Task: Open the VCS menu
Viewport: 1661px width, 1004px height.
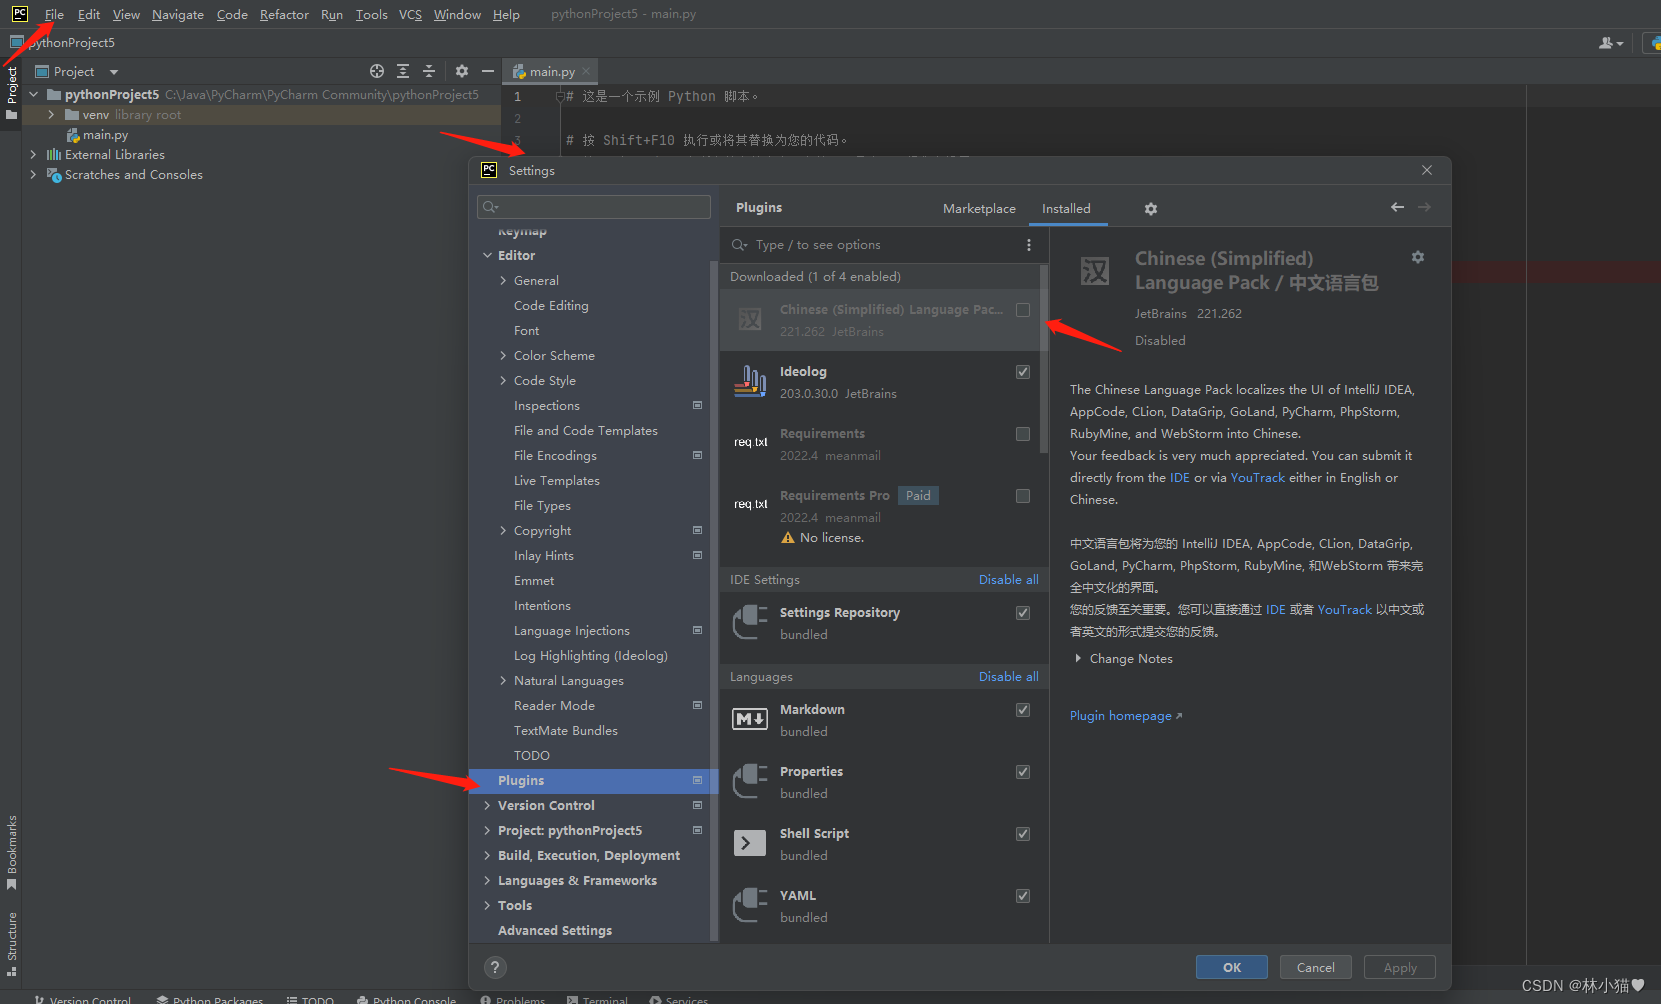Action: pyautogui.click(x=410, y=14)
